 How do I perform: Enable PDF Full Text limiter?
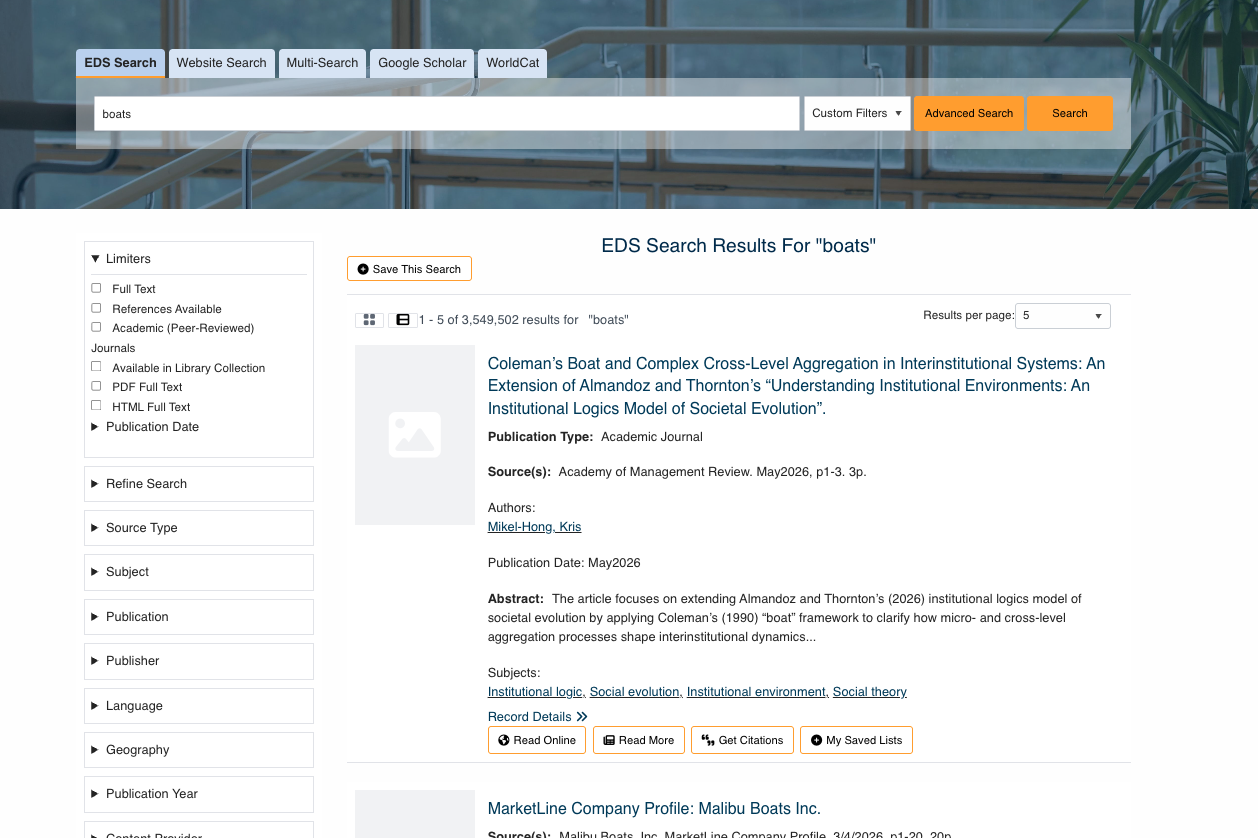pyautogui.click(x=96, y=386)
